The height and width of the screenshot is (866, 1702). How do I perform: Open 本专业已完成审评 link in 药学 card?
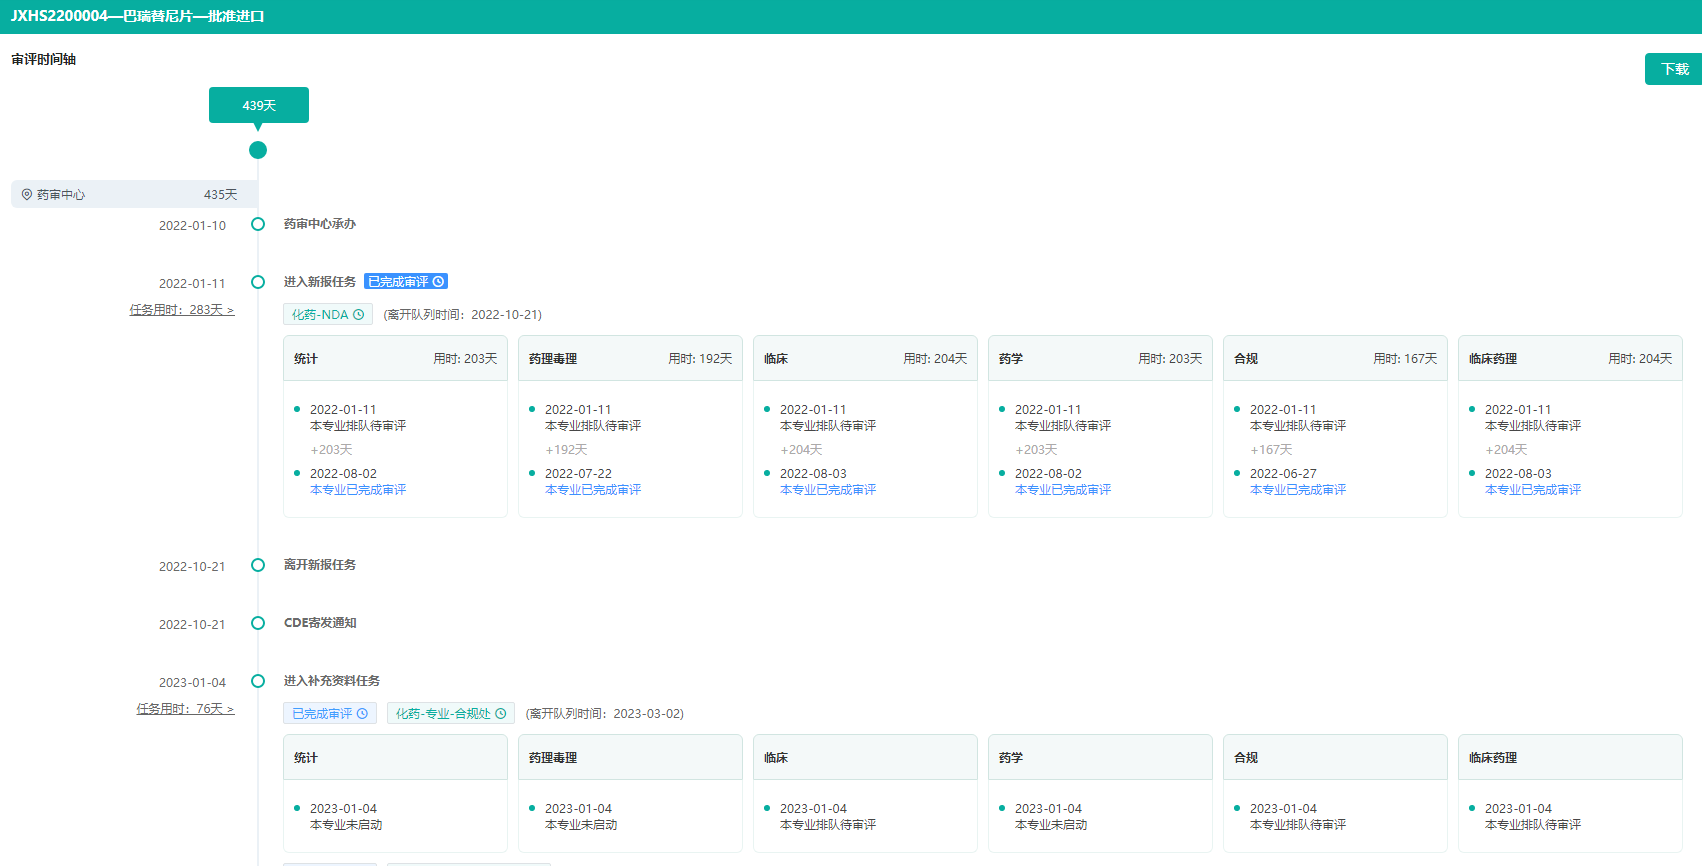tap(1063, 490)
